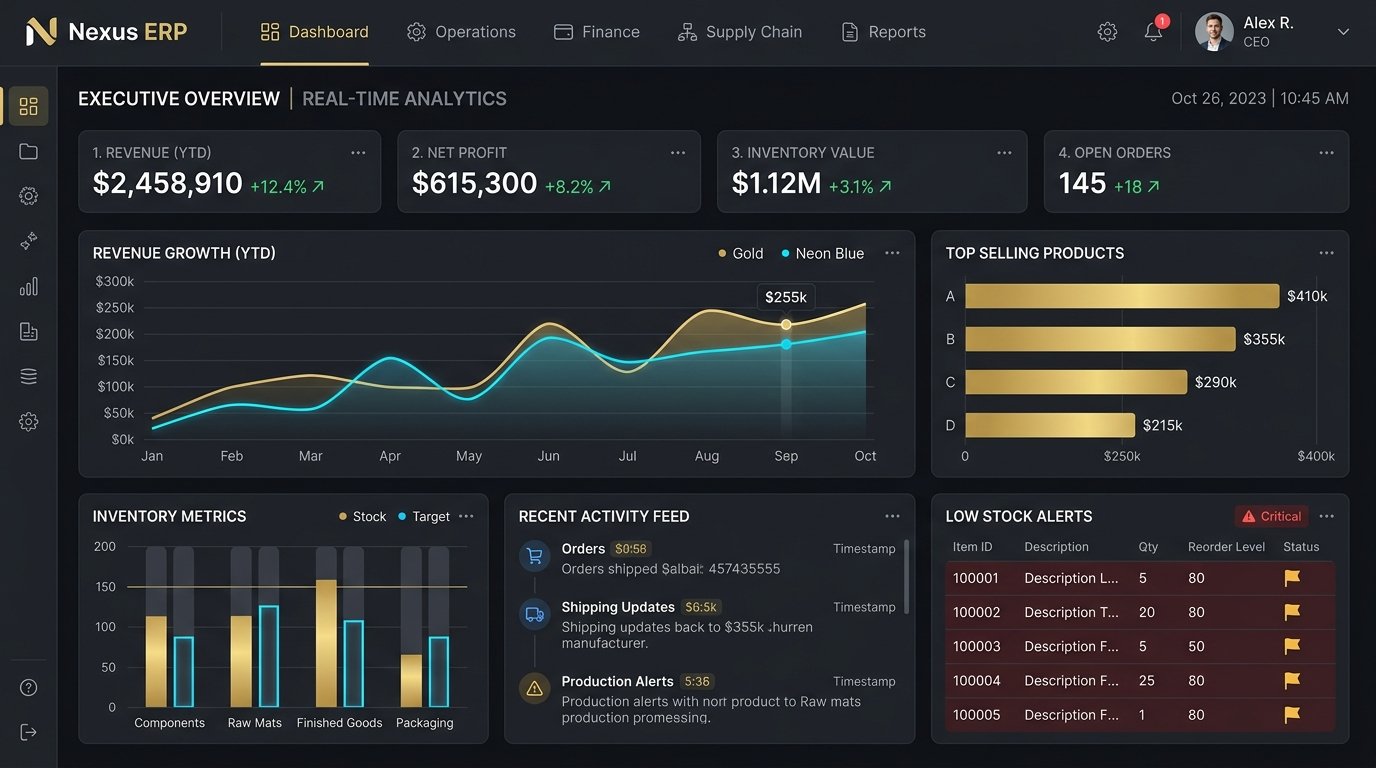Viewport: 1376px width, 768px height.
Task: Switch to the Finance tab
Action: pyautogui.click(x=596, y=32)
